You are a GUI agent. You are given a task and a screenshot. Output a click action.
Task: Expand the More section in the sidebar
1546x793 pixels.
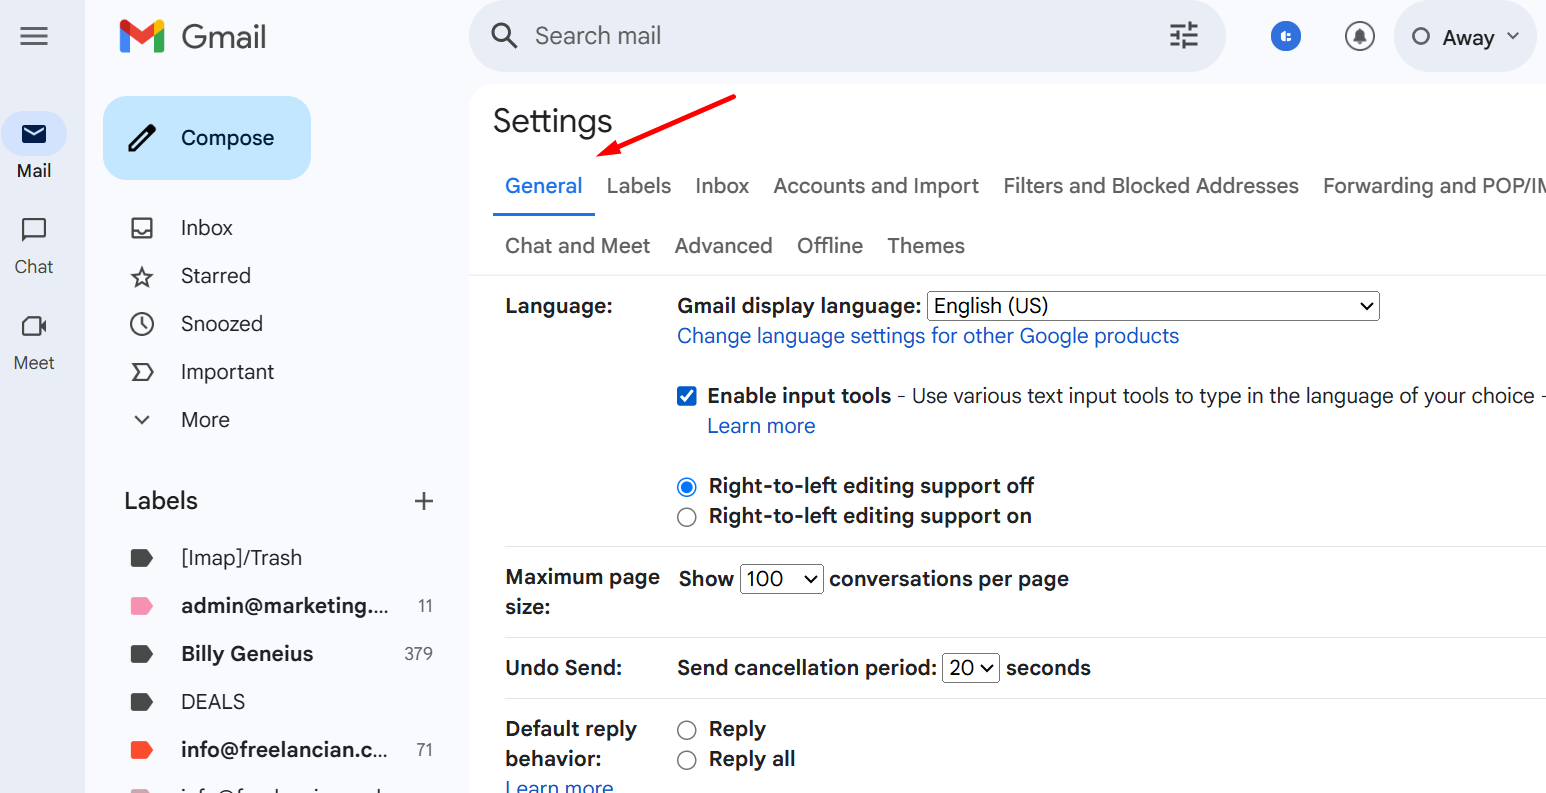[141, 420]
